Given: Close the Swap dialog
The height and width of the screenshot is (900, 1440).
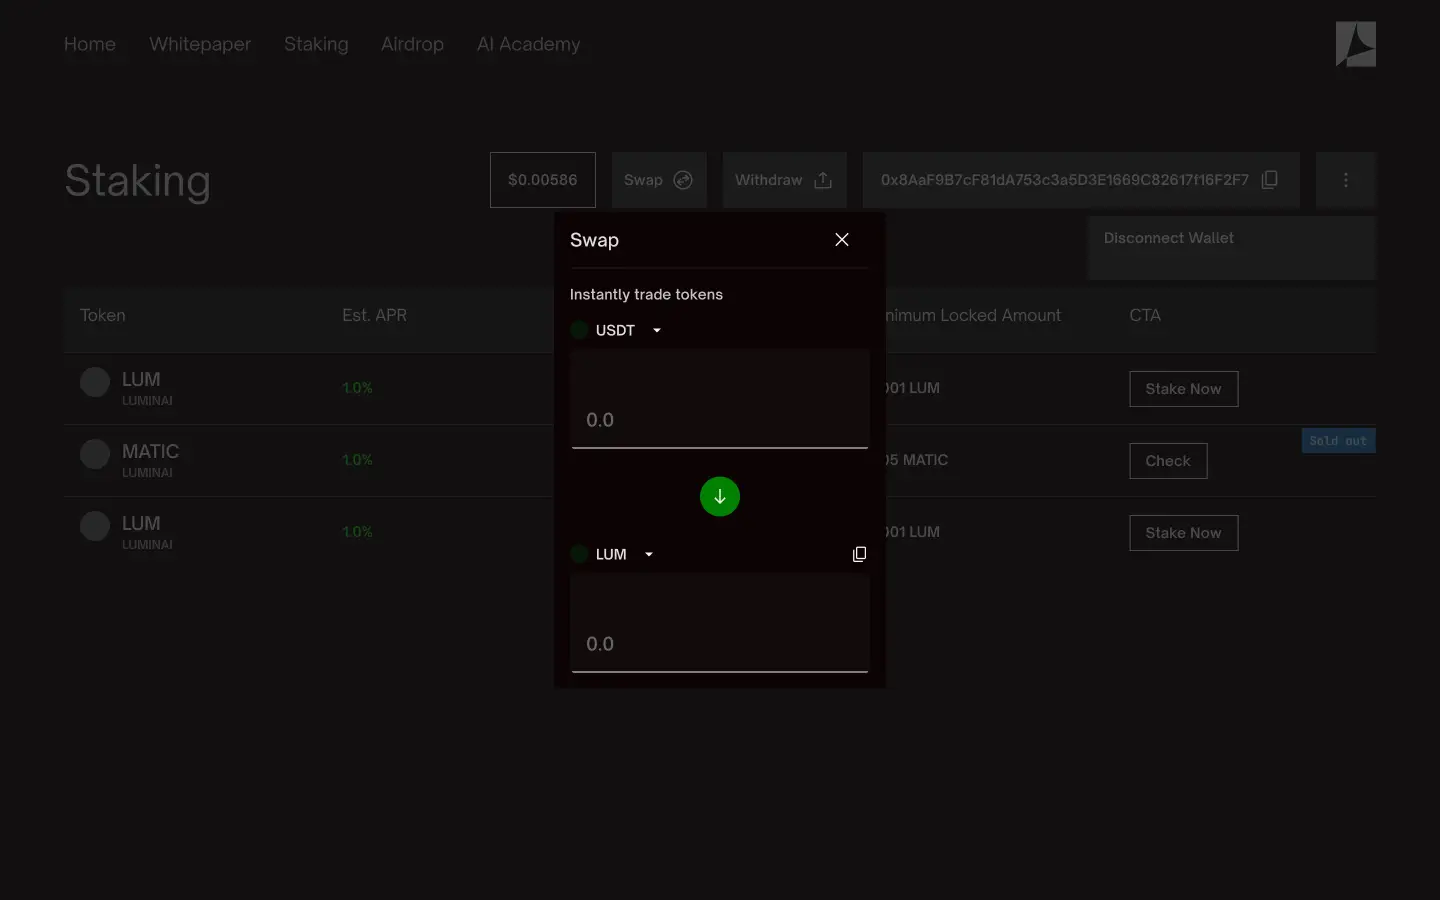Looking at the screenshot, I should [x=842, y=240].
